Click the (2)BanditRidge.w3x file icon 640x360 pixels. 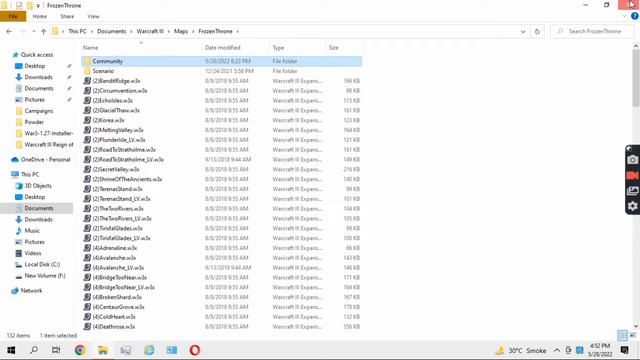(87, 81)
